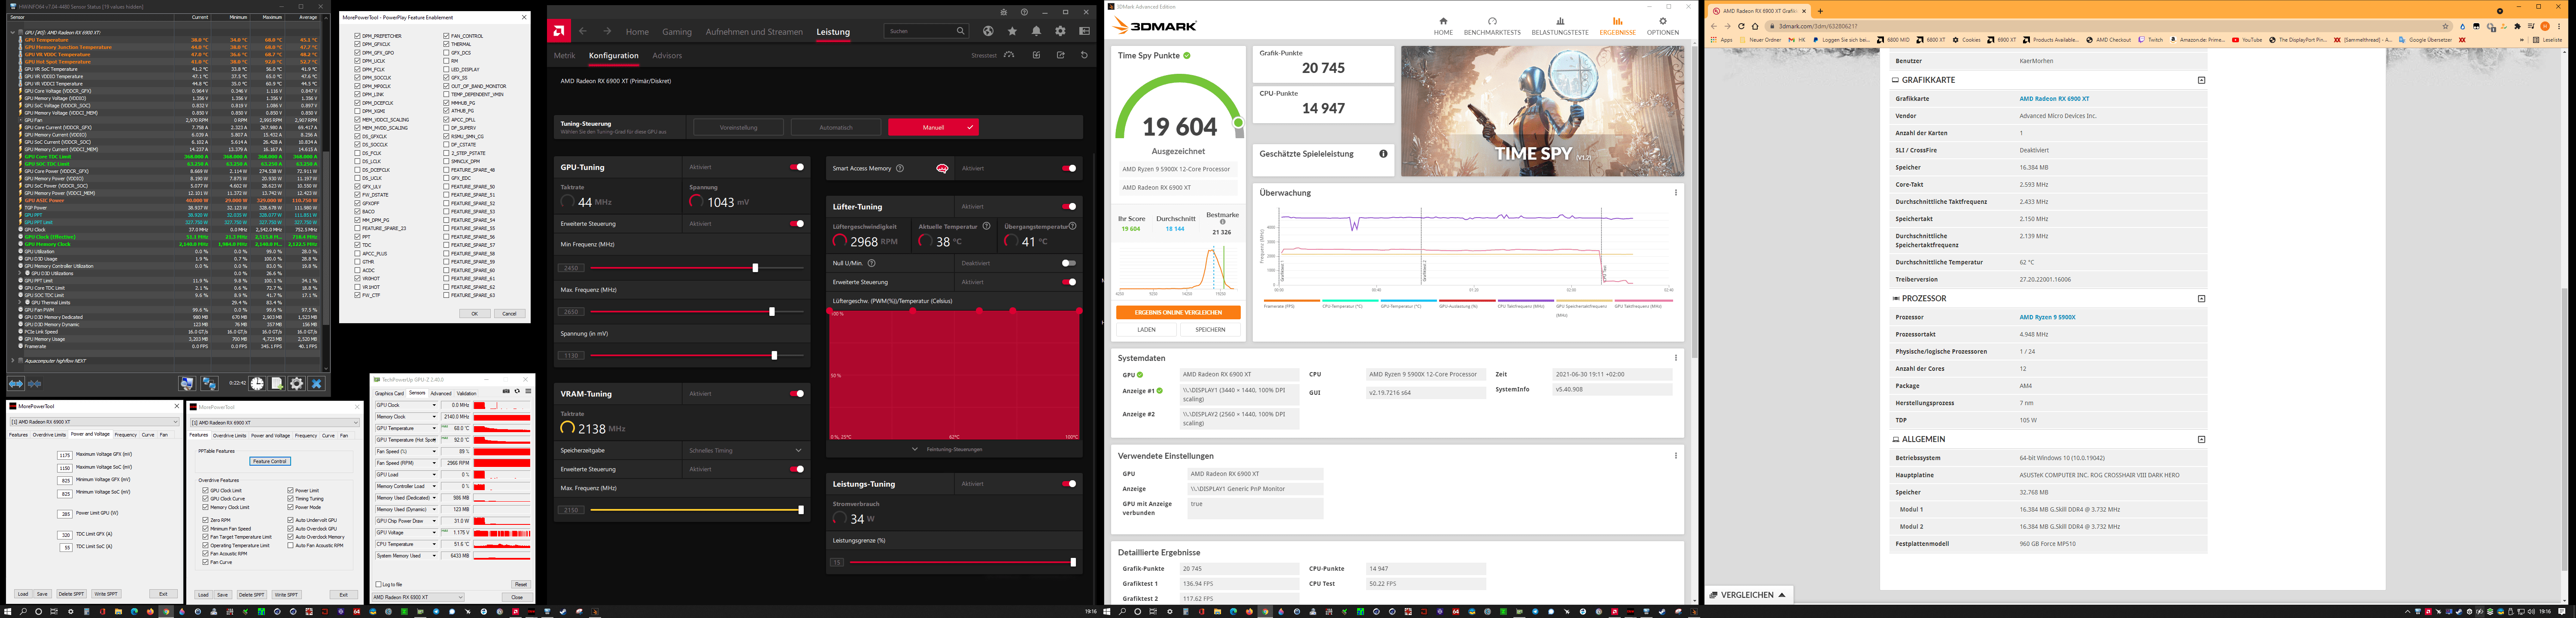
Task: Toggle FAN_CONTROL checkbox in Feature Enablement
Action: point(446,36)
